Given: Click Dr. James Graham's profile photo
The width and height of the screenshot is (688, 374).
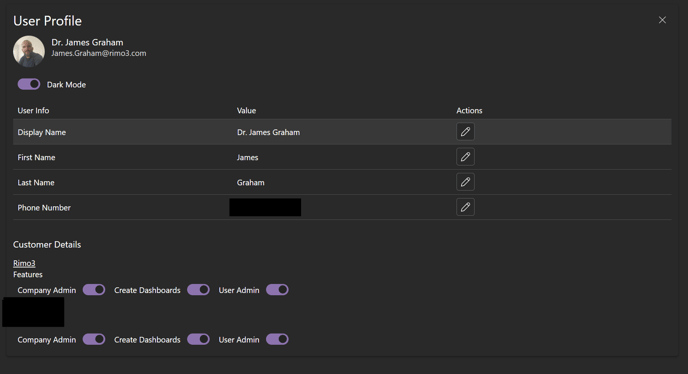Looking at the screenshot, I should (29, 51).
